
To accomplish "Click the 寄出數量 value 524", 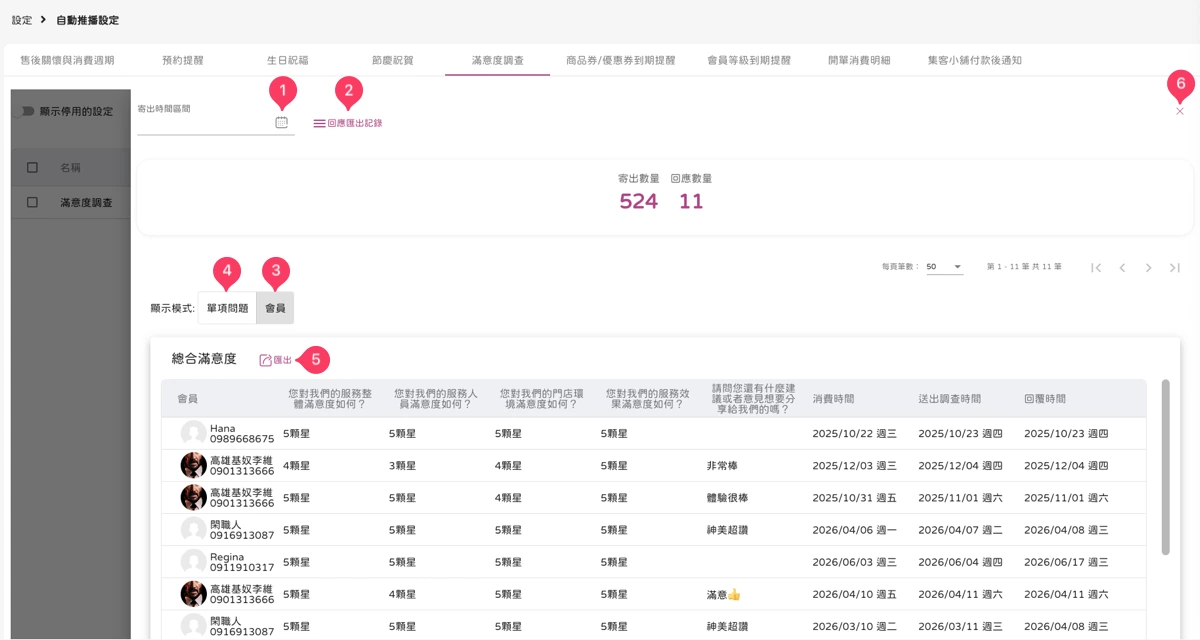I will (638, 201).
